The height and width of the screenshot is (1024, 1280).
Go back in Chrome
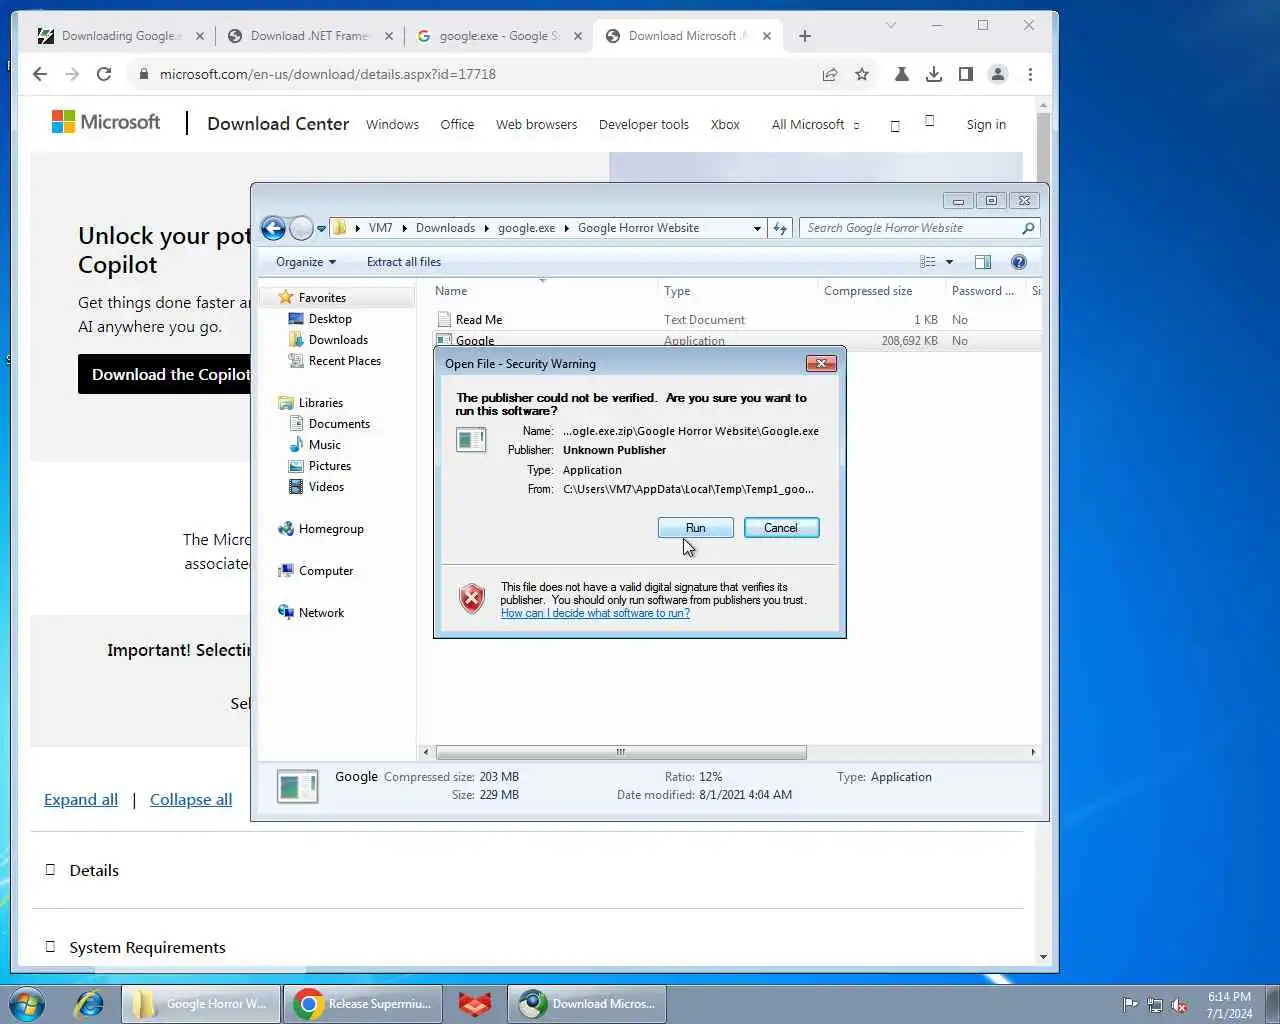coord(40,74)
